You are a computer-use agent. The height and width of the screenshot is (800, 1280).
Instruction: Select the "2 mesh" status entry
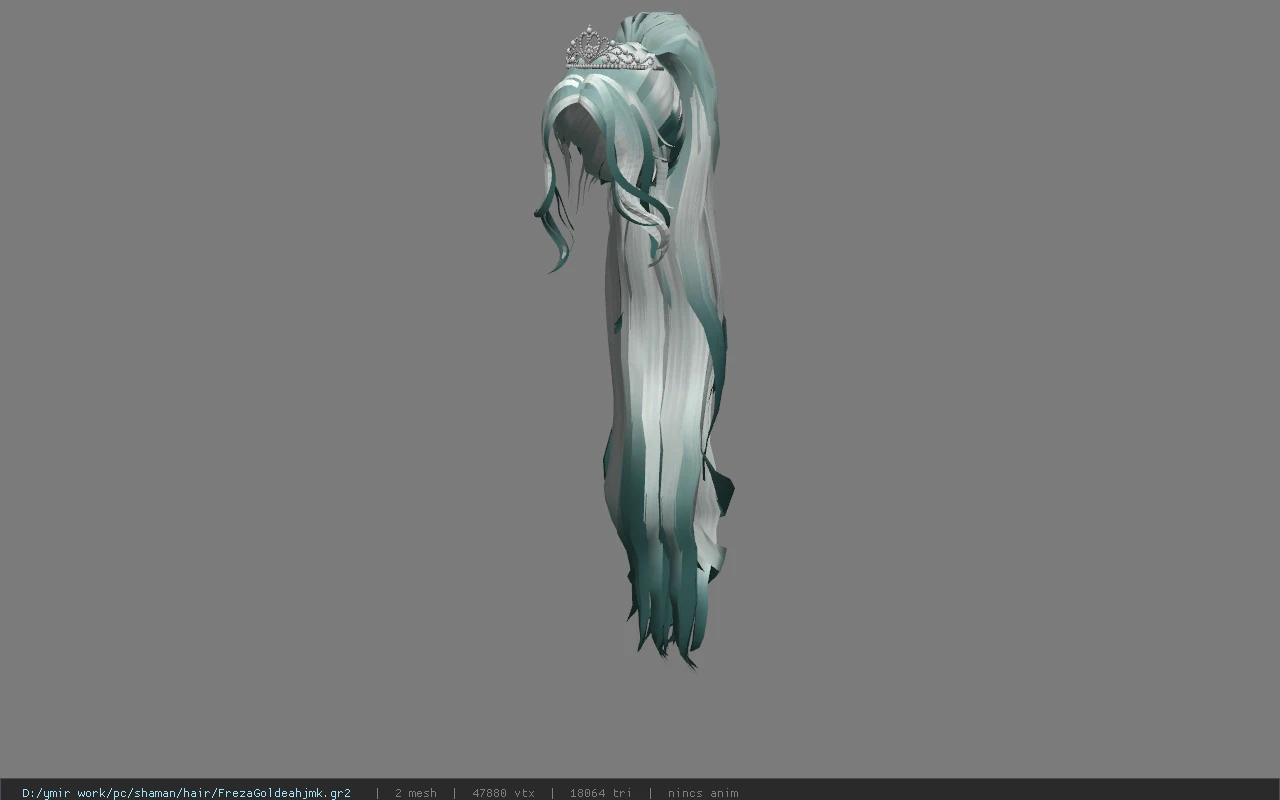click(415, 793)
